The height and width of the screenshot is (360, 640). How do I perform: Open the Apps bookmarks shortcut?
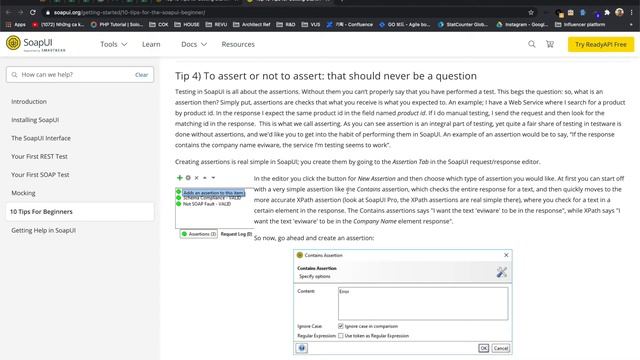16,24
